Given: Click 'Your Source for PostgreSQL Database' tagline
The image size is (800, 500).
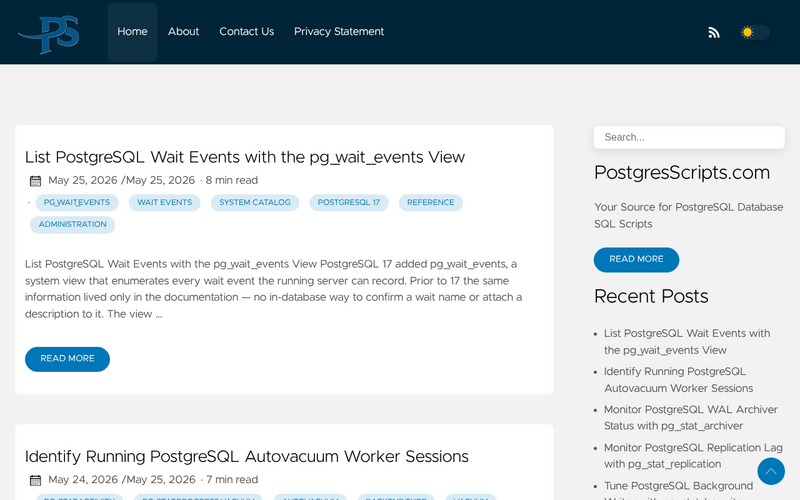Looking at the screenshot, I should coord(688,215).
